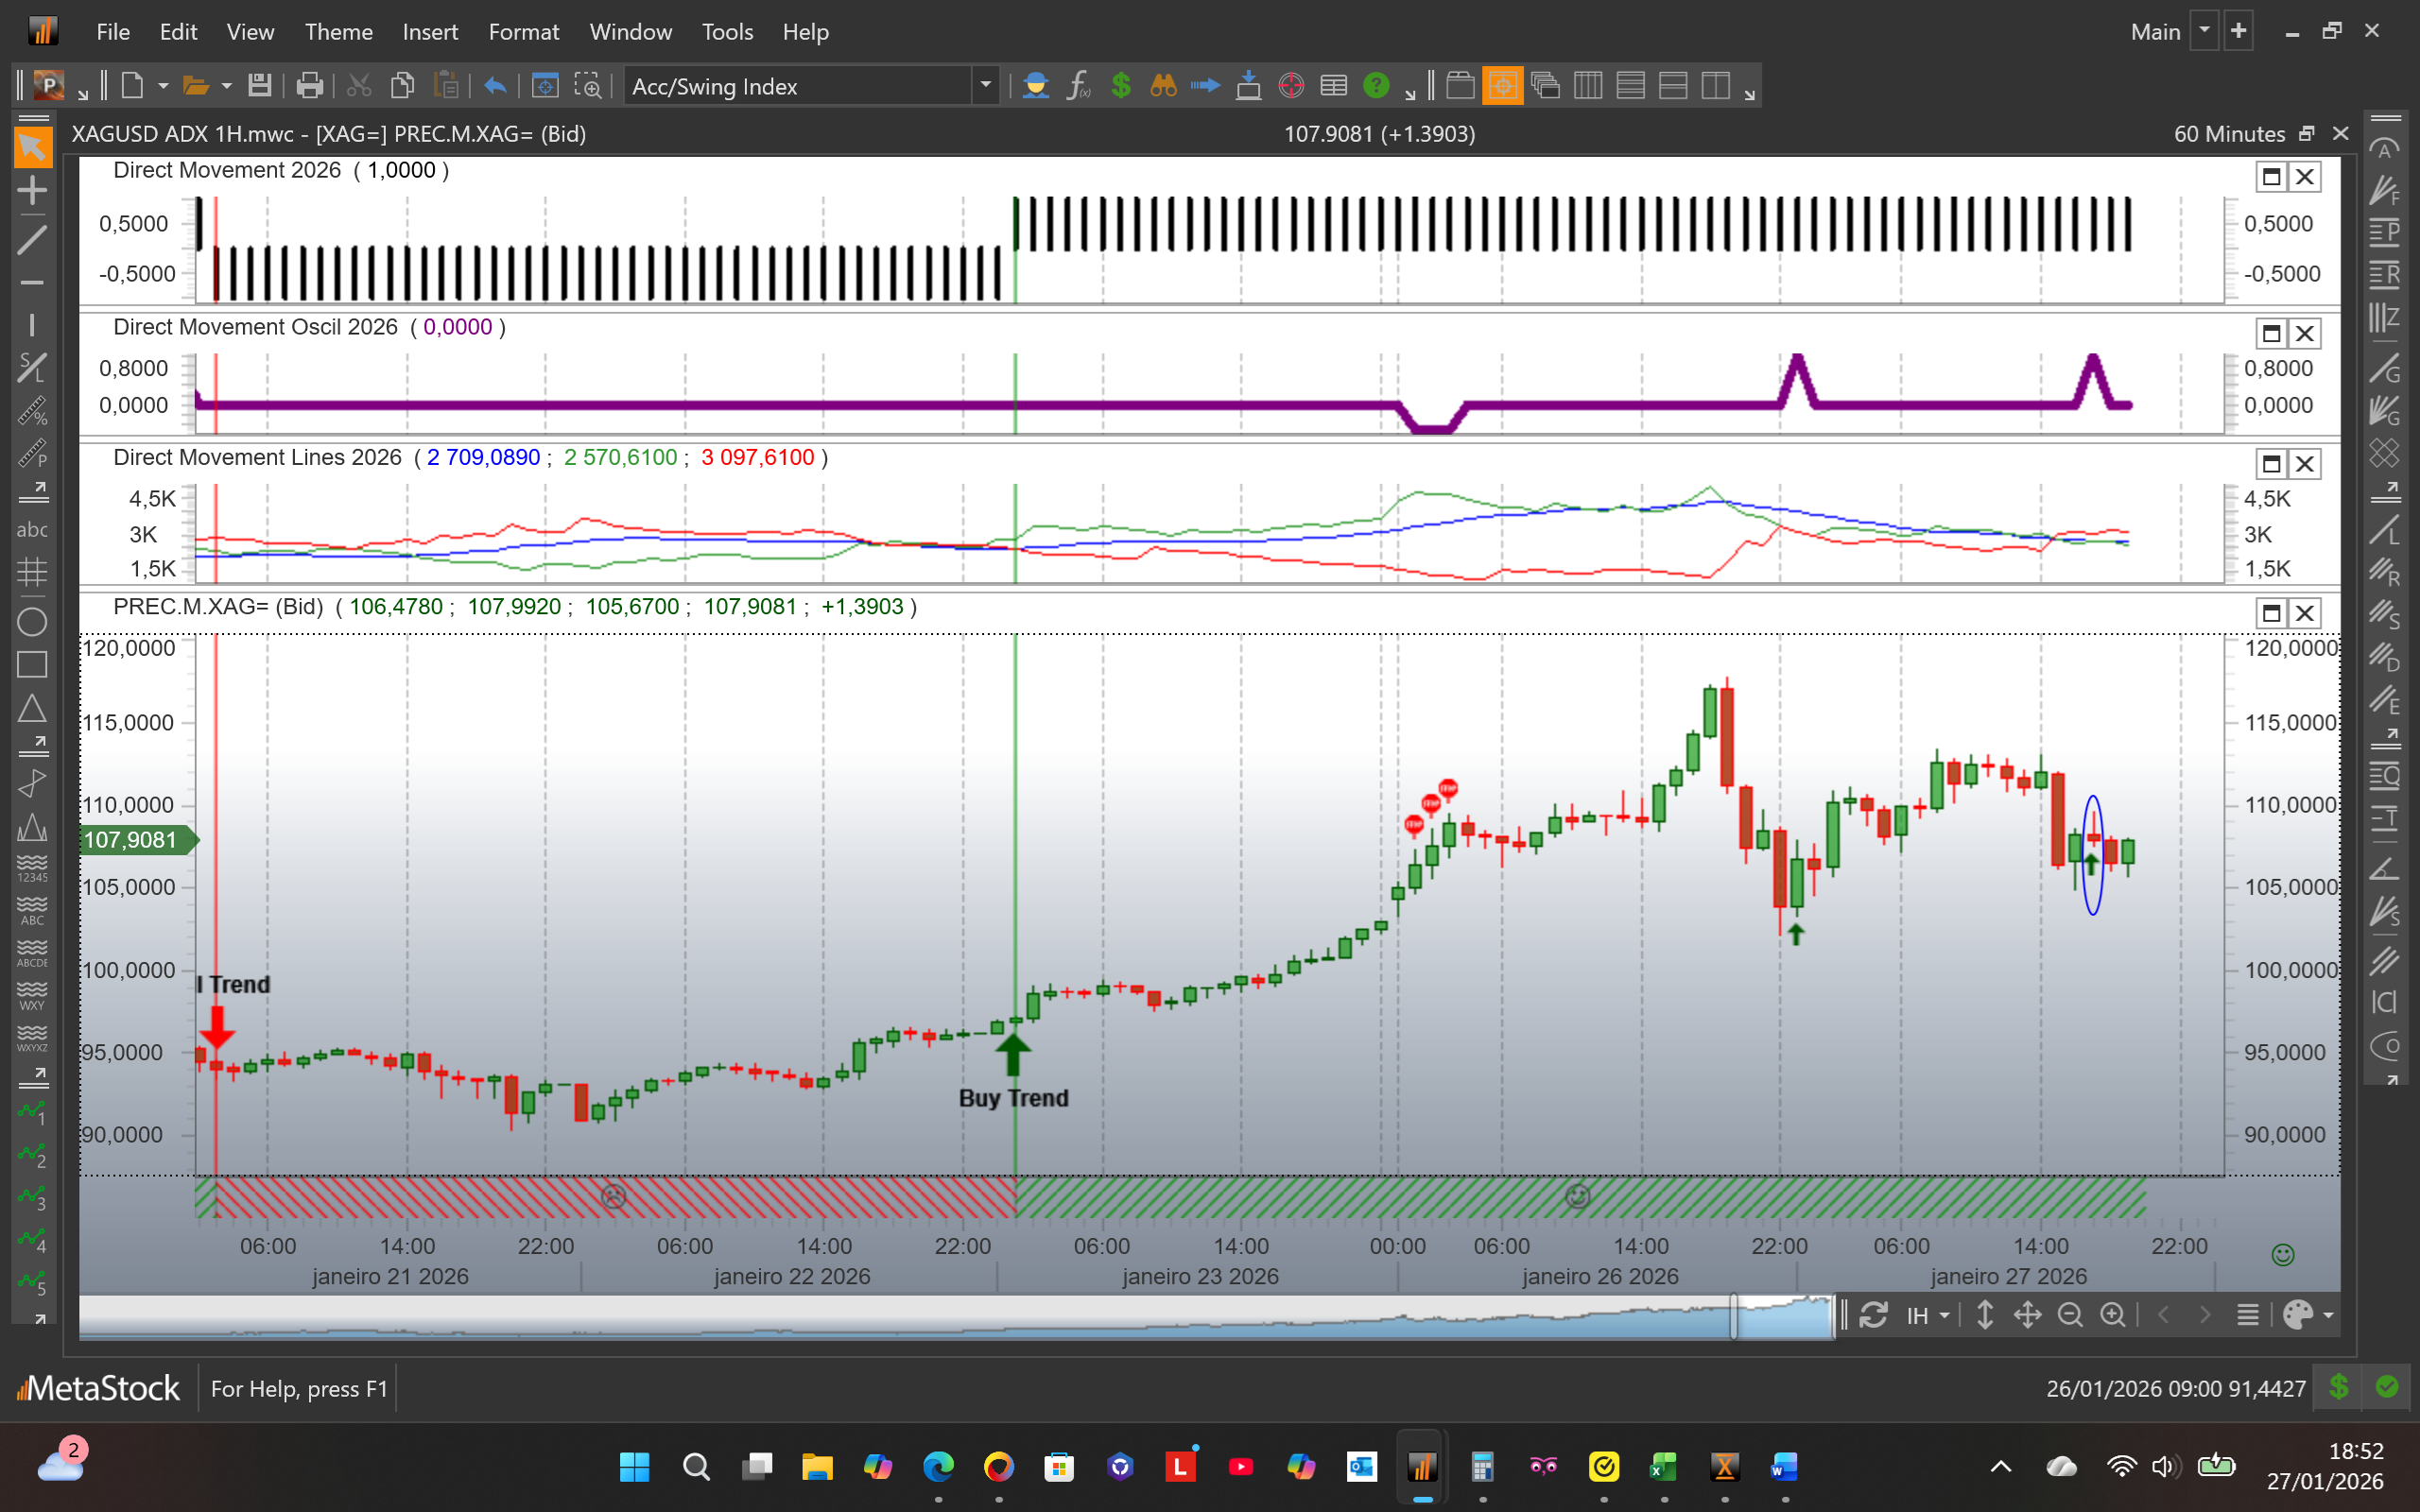Open the 1H periodicity dropdown arrow
2420x1512 pixels.
1944,1315
